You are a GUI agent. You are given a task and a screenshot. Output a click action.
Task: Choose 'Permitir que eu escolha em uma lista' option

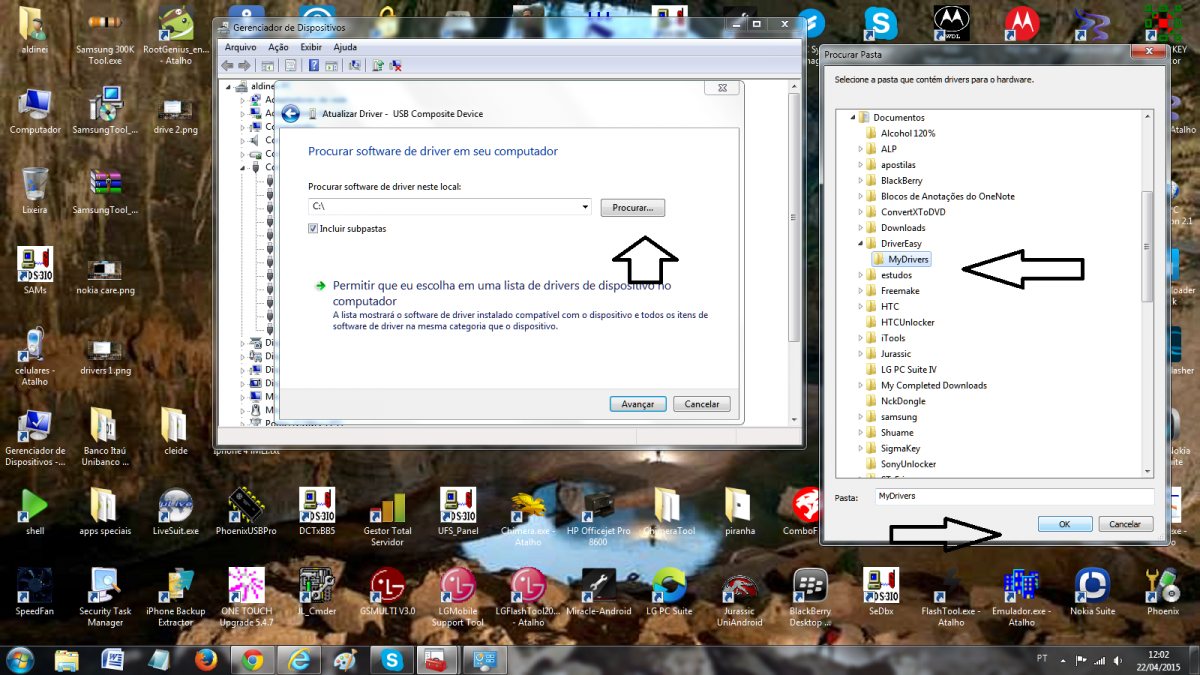[x=501, y=292]
